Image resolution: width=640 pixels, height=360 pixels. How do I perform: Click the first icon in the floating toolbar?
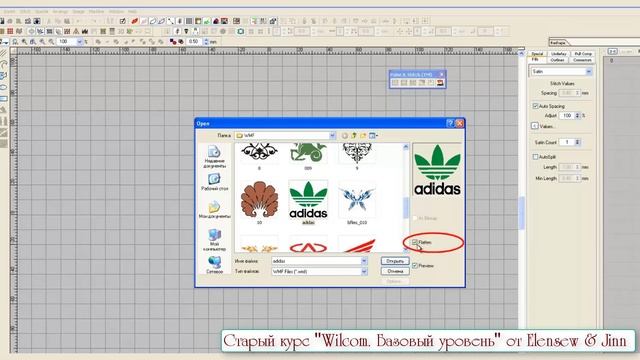[395, 83]
